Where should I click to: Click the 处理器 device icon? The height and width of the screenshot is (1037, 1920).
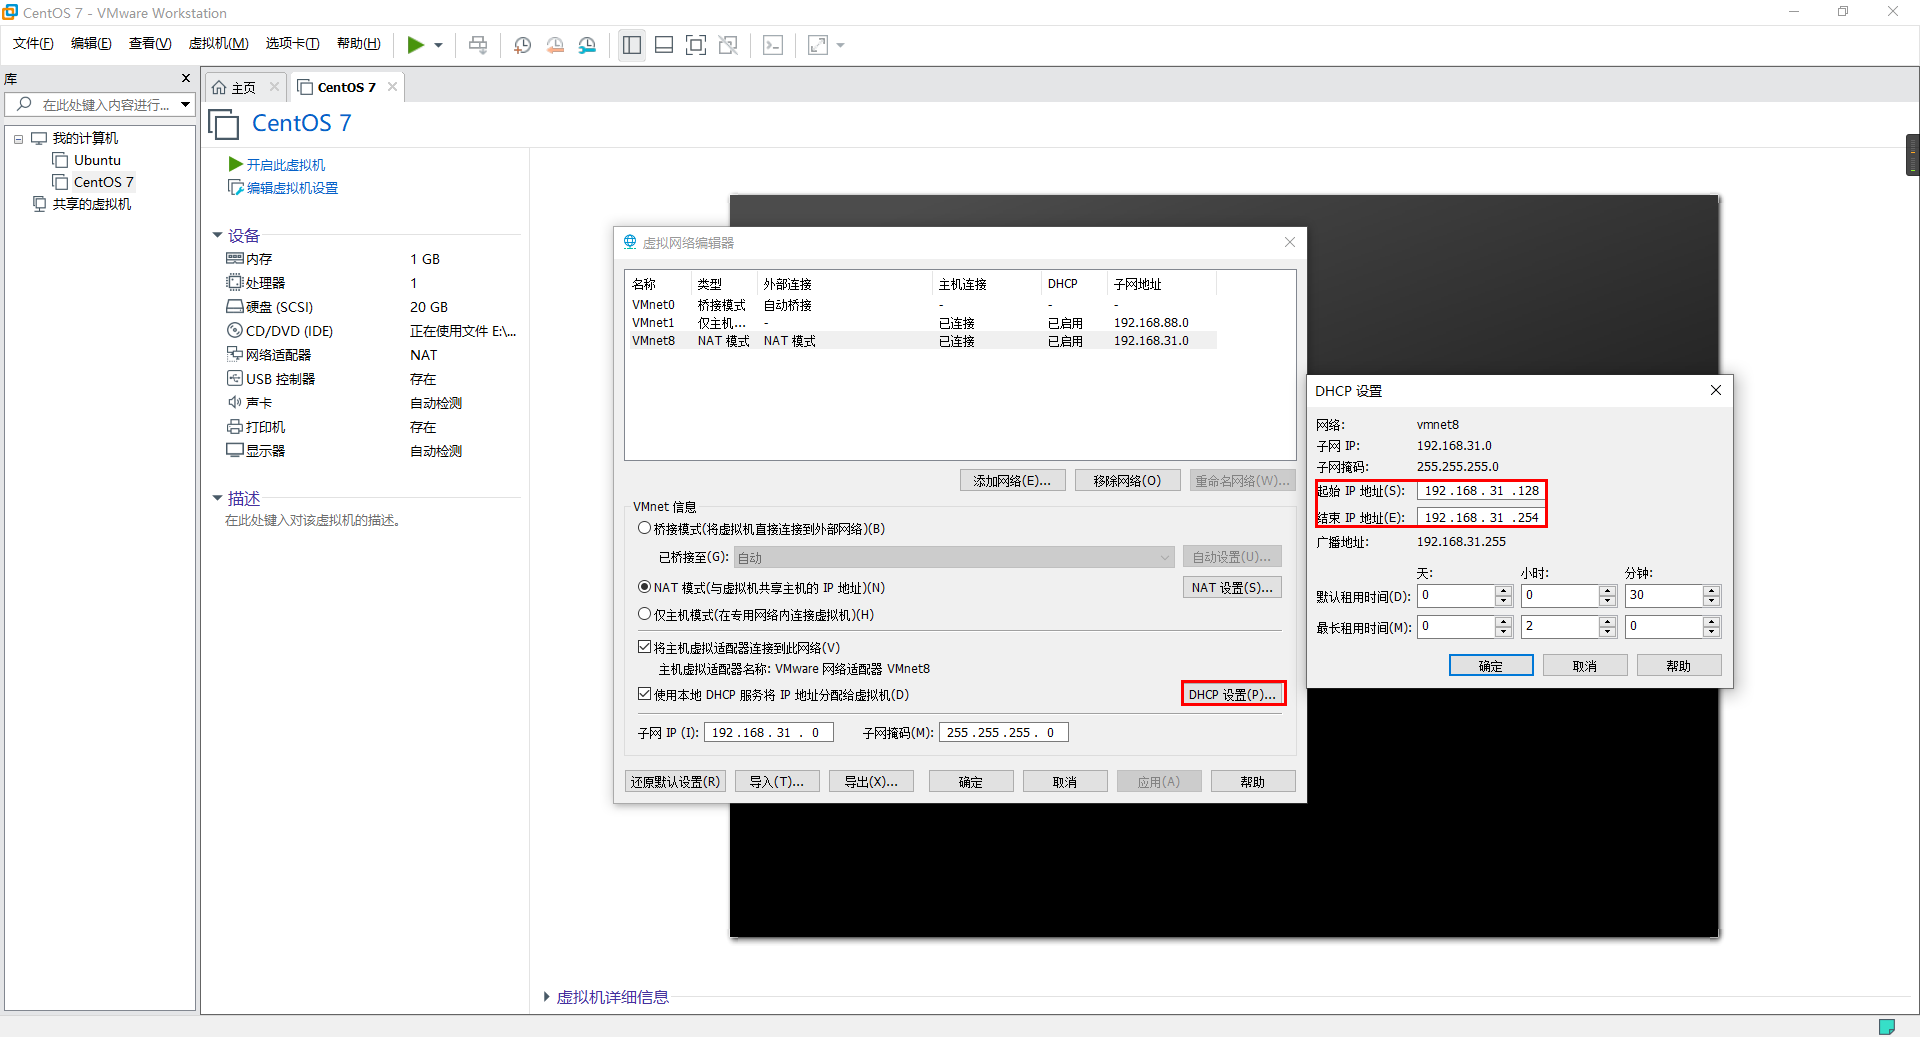235,283
